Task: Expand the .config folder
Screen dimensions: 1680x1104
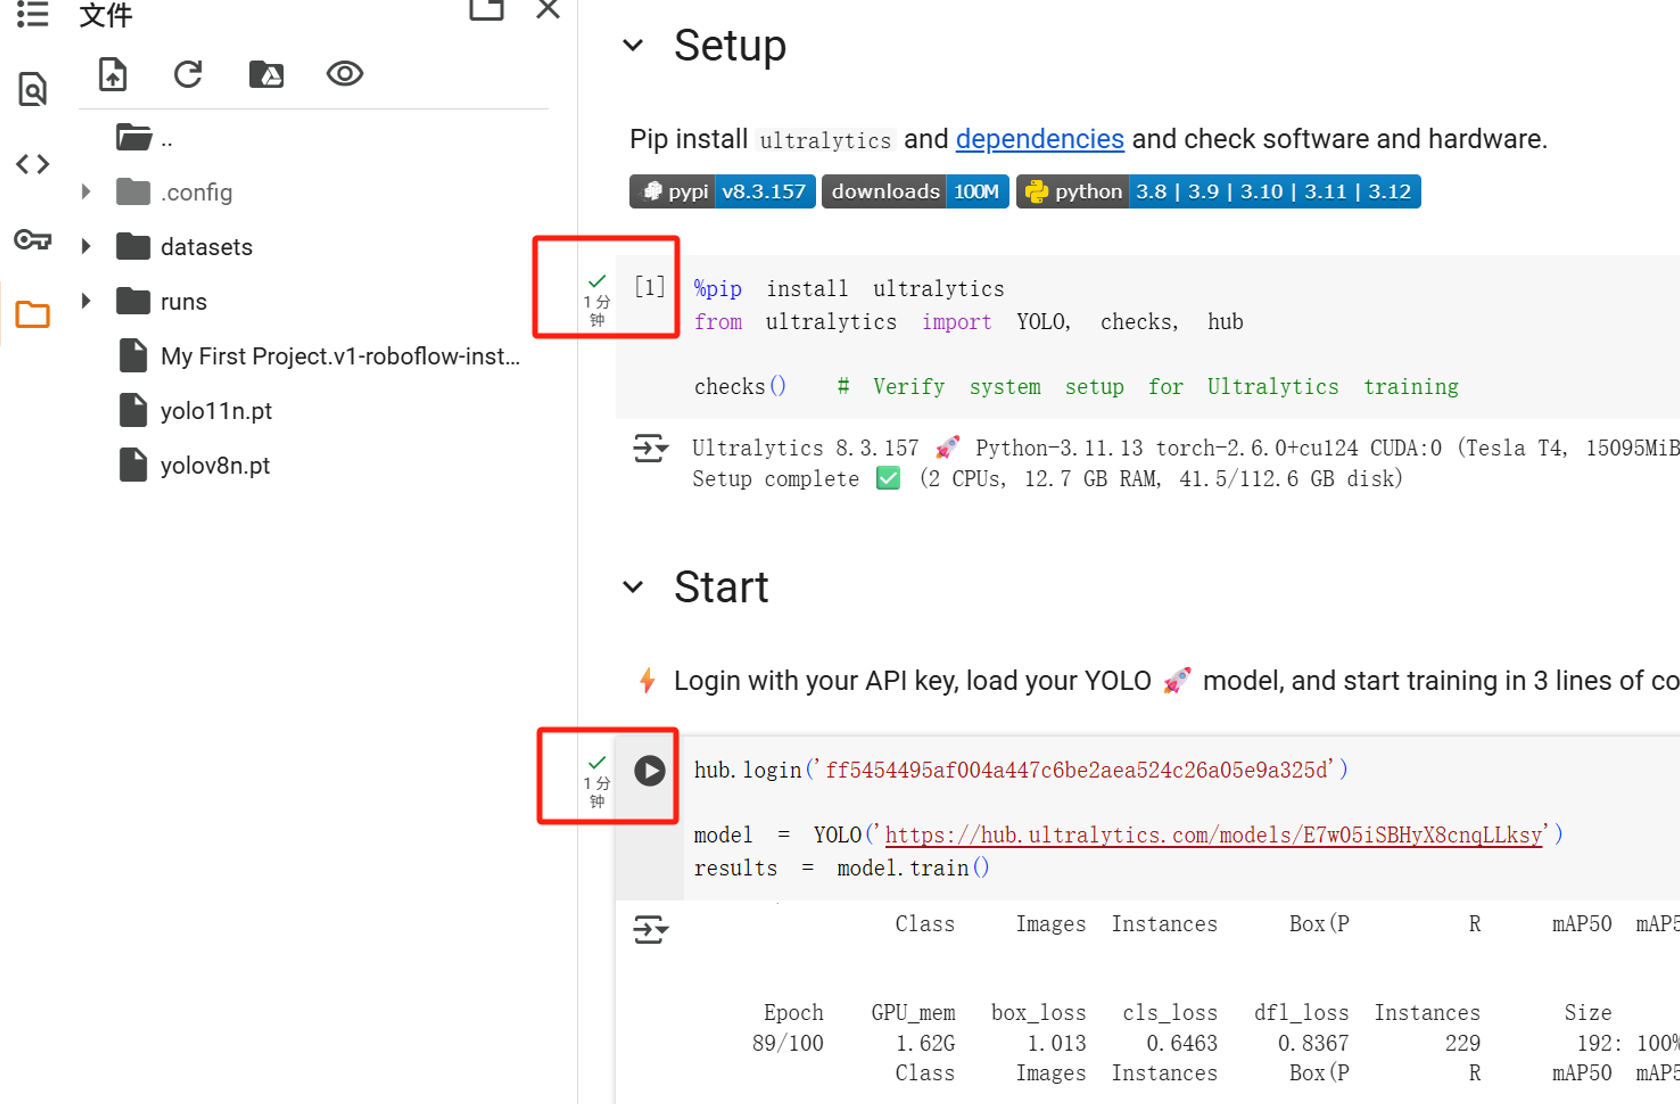Action: pos(86,191)
